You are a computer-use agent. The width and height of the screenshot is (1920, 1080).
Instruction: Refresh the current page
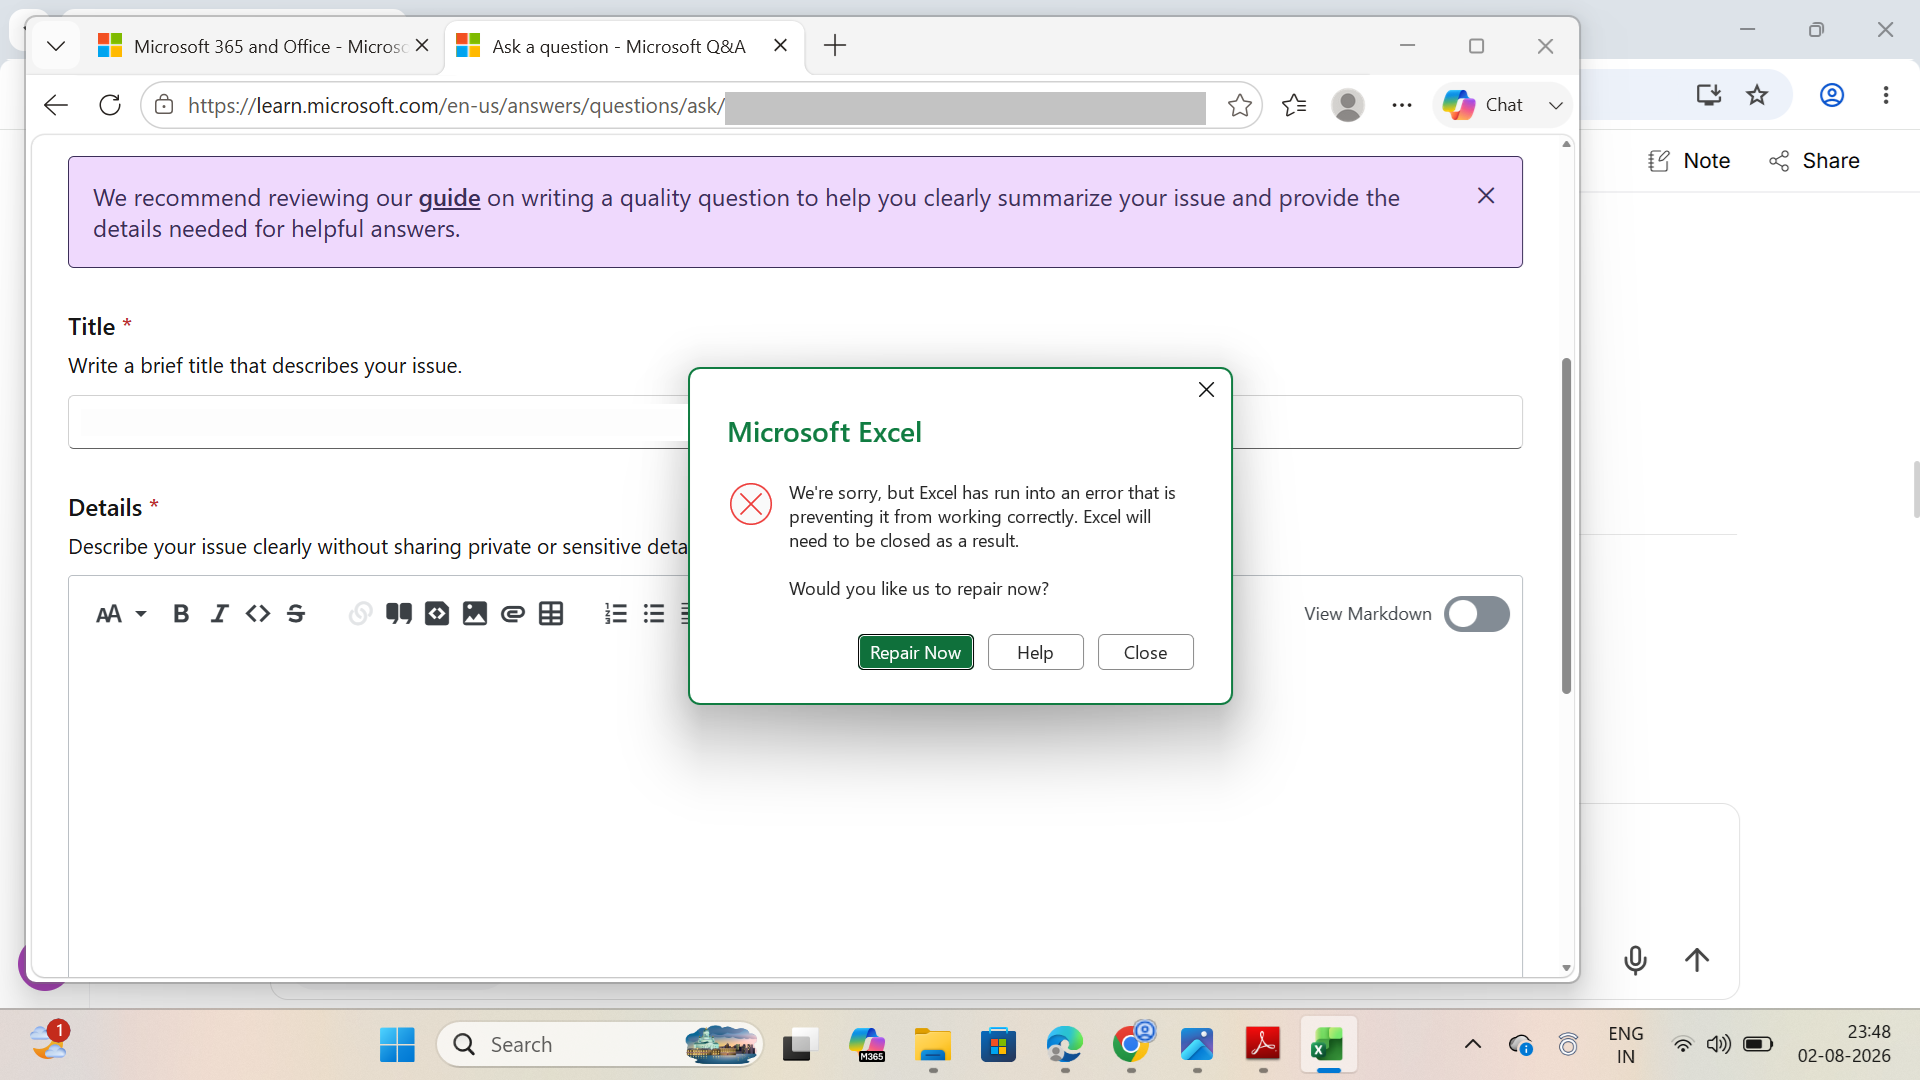[110, 105]
